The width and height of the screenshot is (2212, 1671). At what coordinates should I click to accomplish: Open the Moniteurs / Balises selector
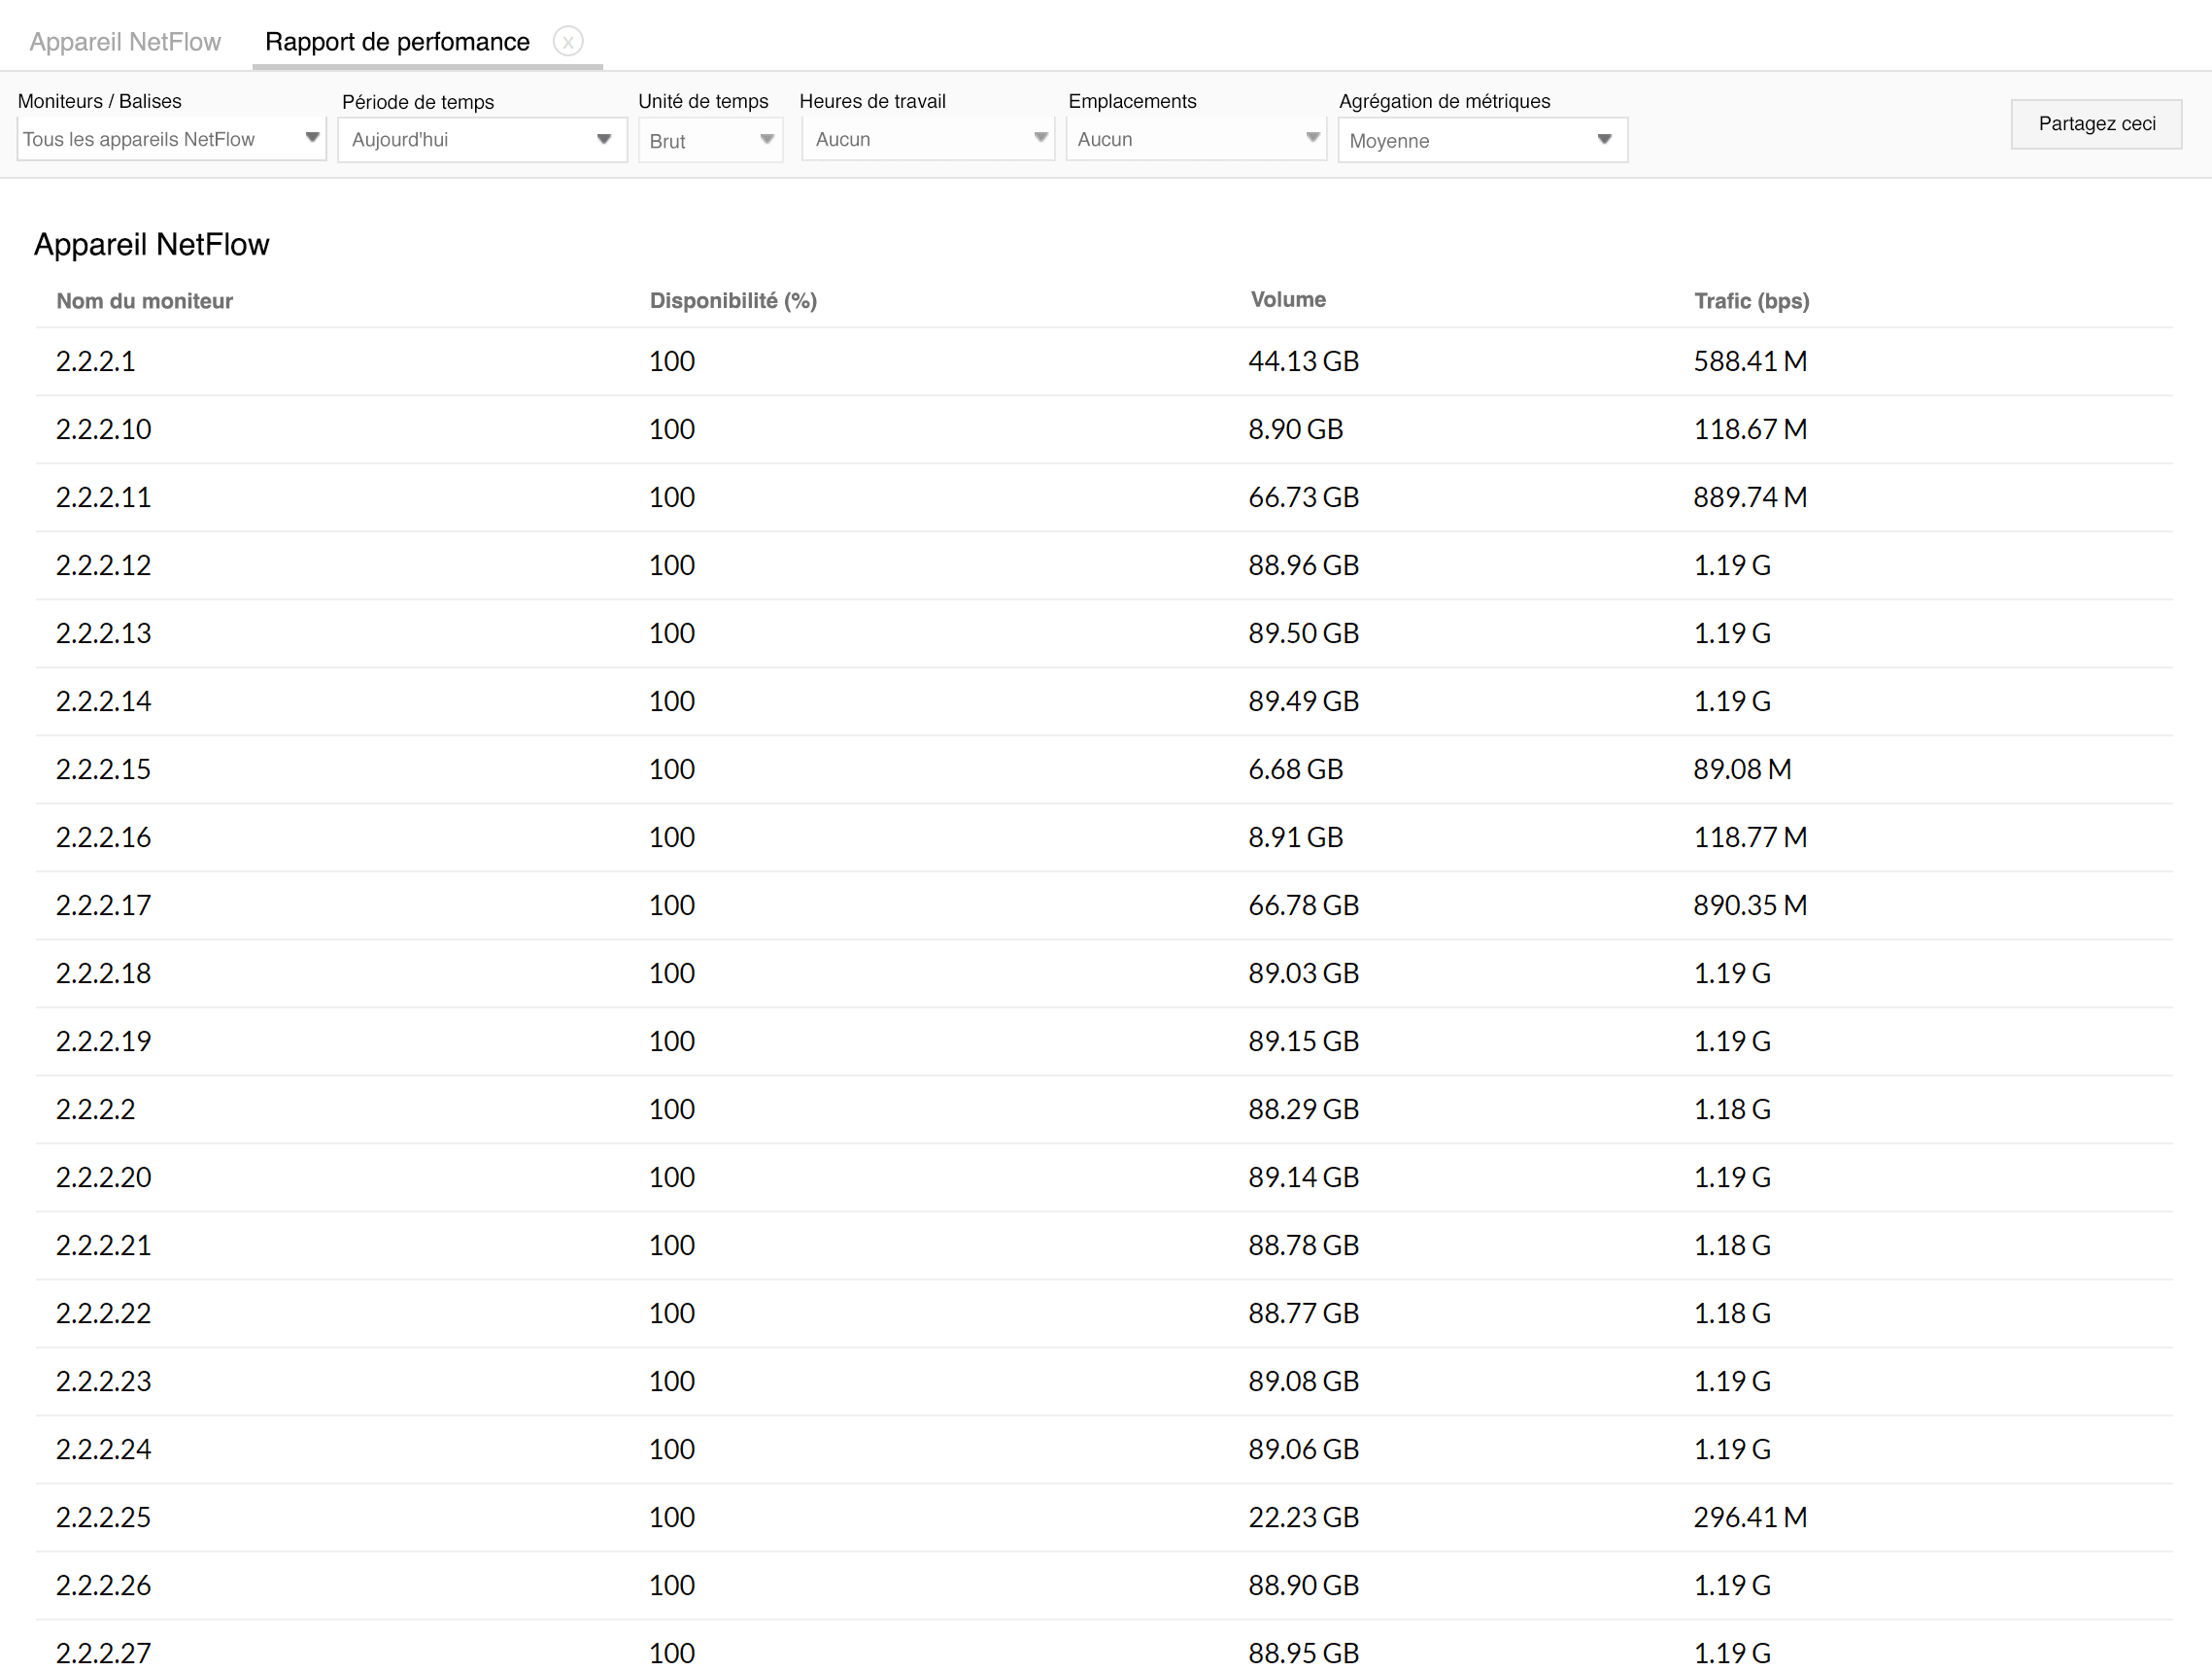pos(171,139)
